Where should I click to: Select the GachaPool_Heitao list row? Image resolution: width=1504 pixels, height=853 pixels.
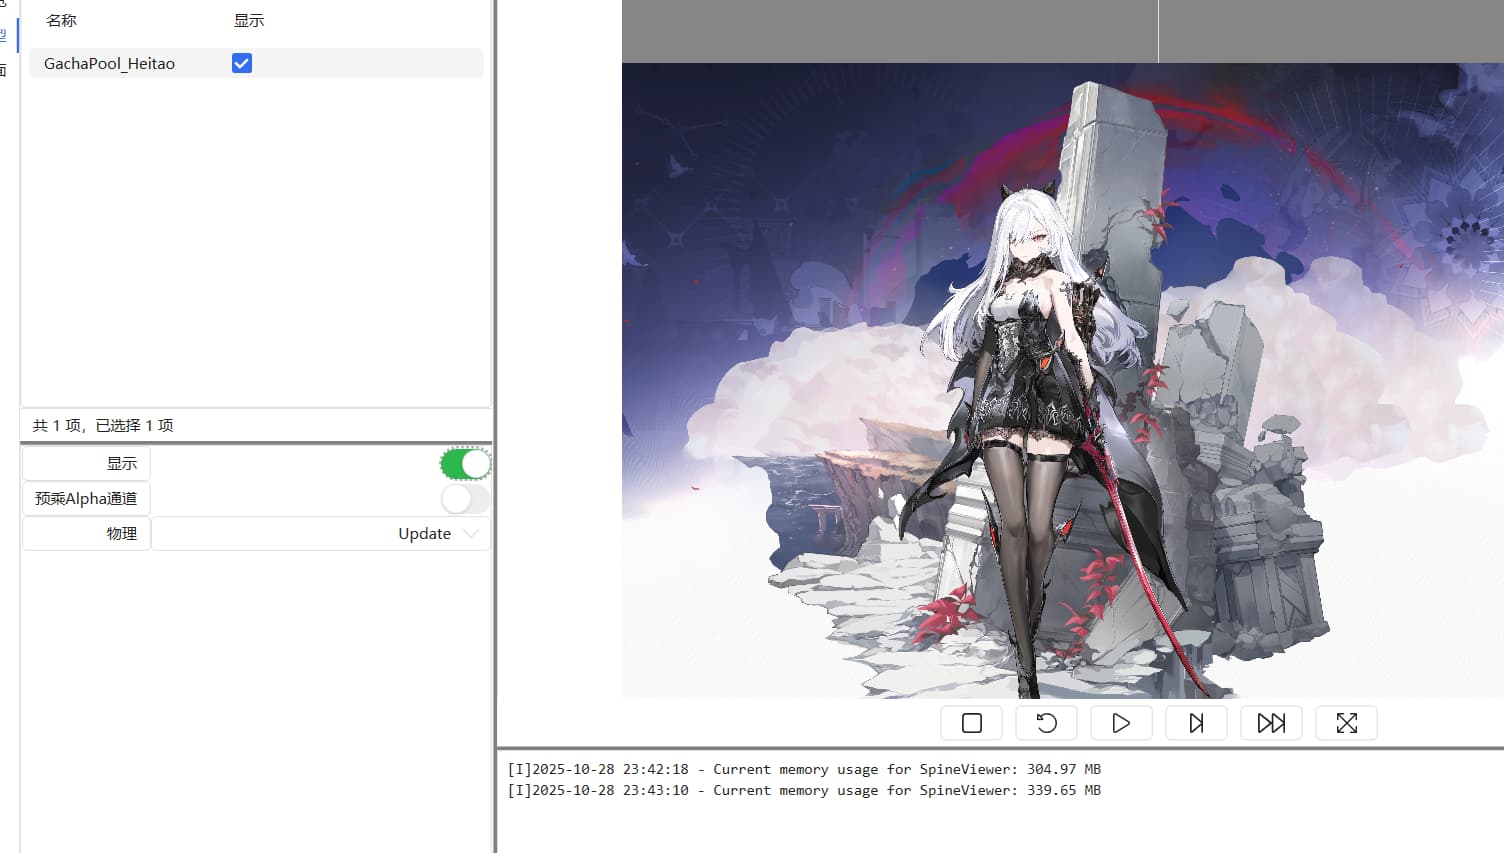pyautogui.click(x=110, y=64)
